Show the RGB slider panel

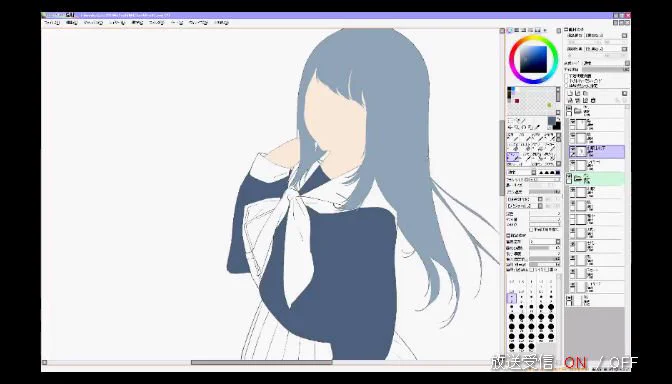click(517, 30)
